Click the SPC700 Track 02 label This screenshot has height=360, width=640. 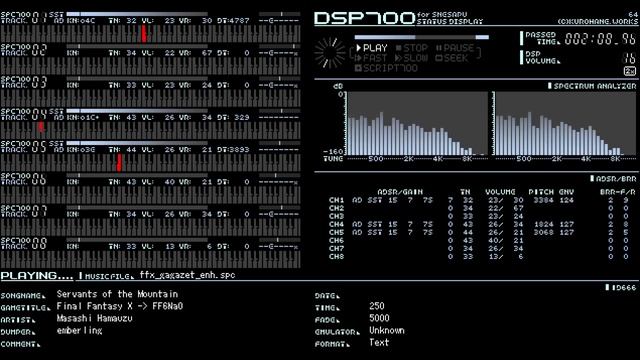[x=24, y=50]
